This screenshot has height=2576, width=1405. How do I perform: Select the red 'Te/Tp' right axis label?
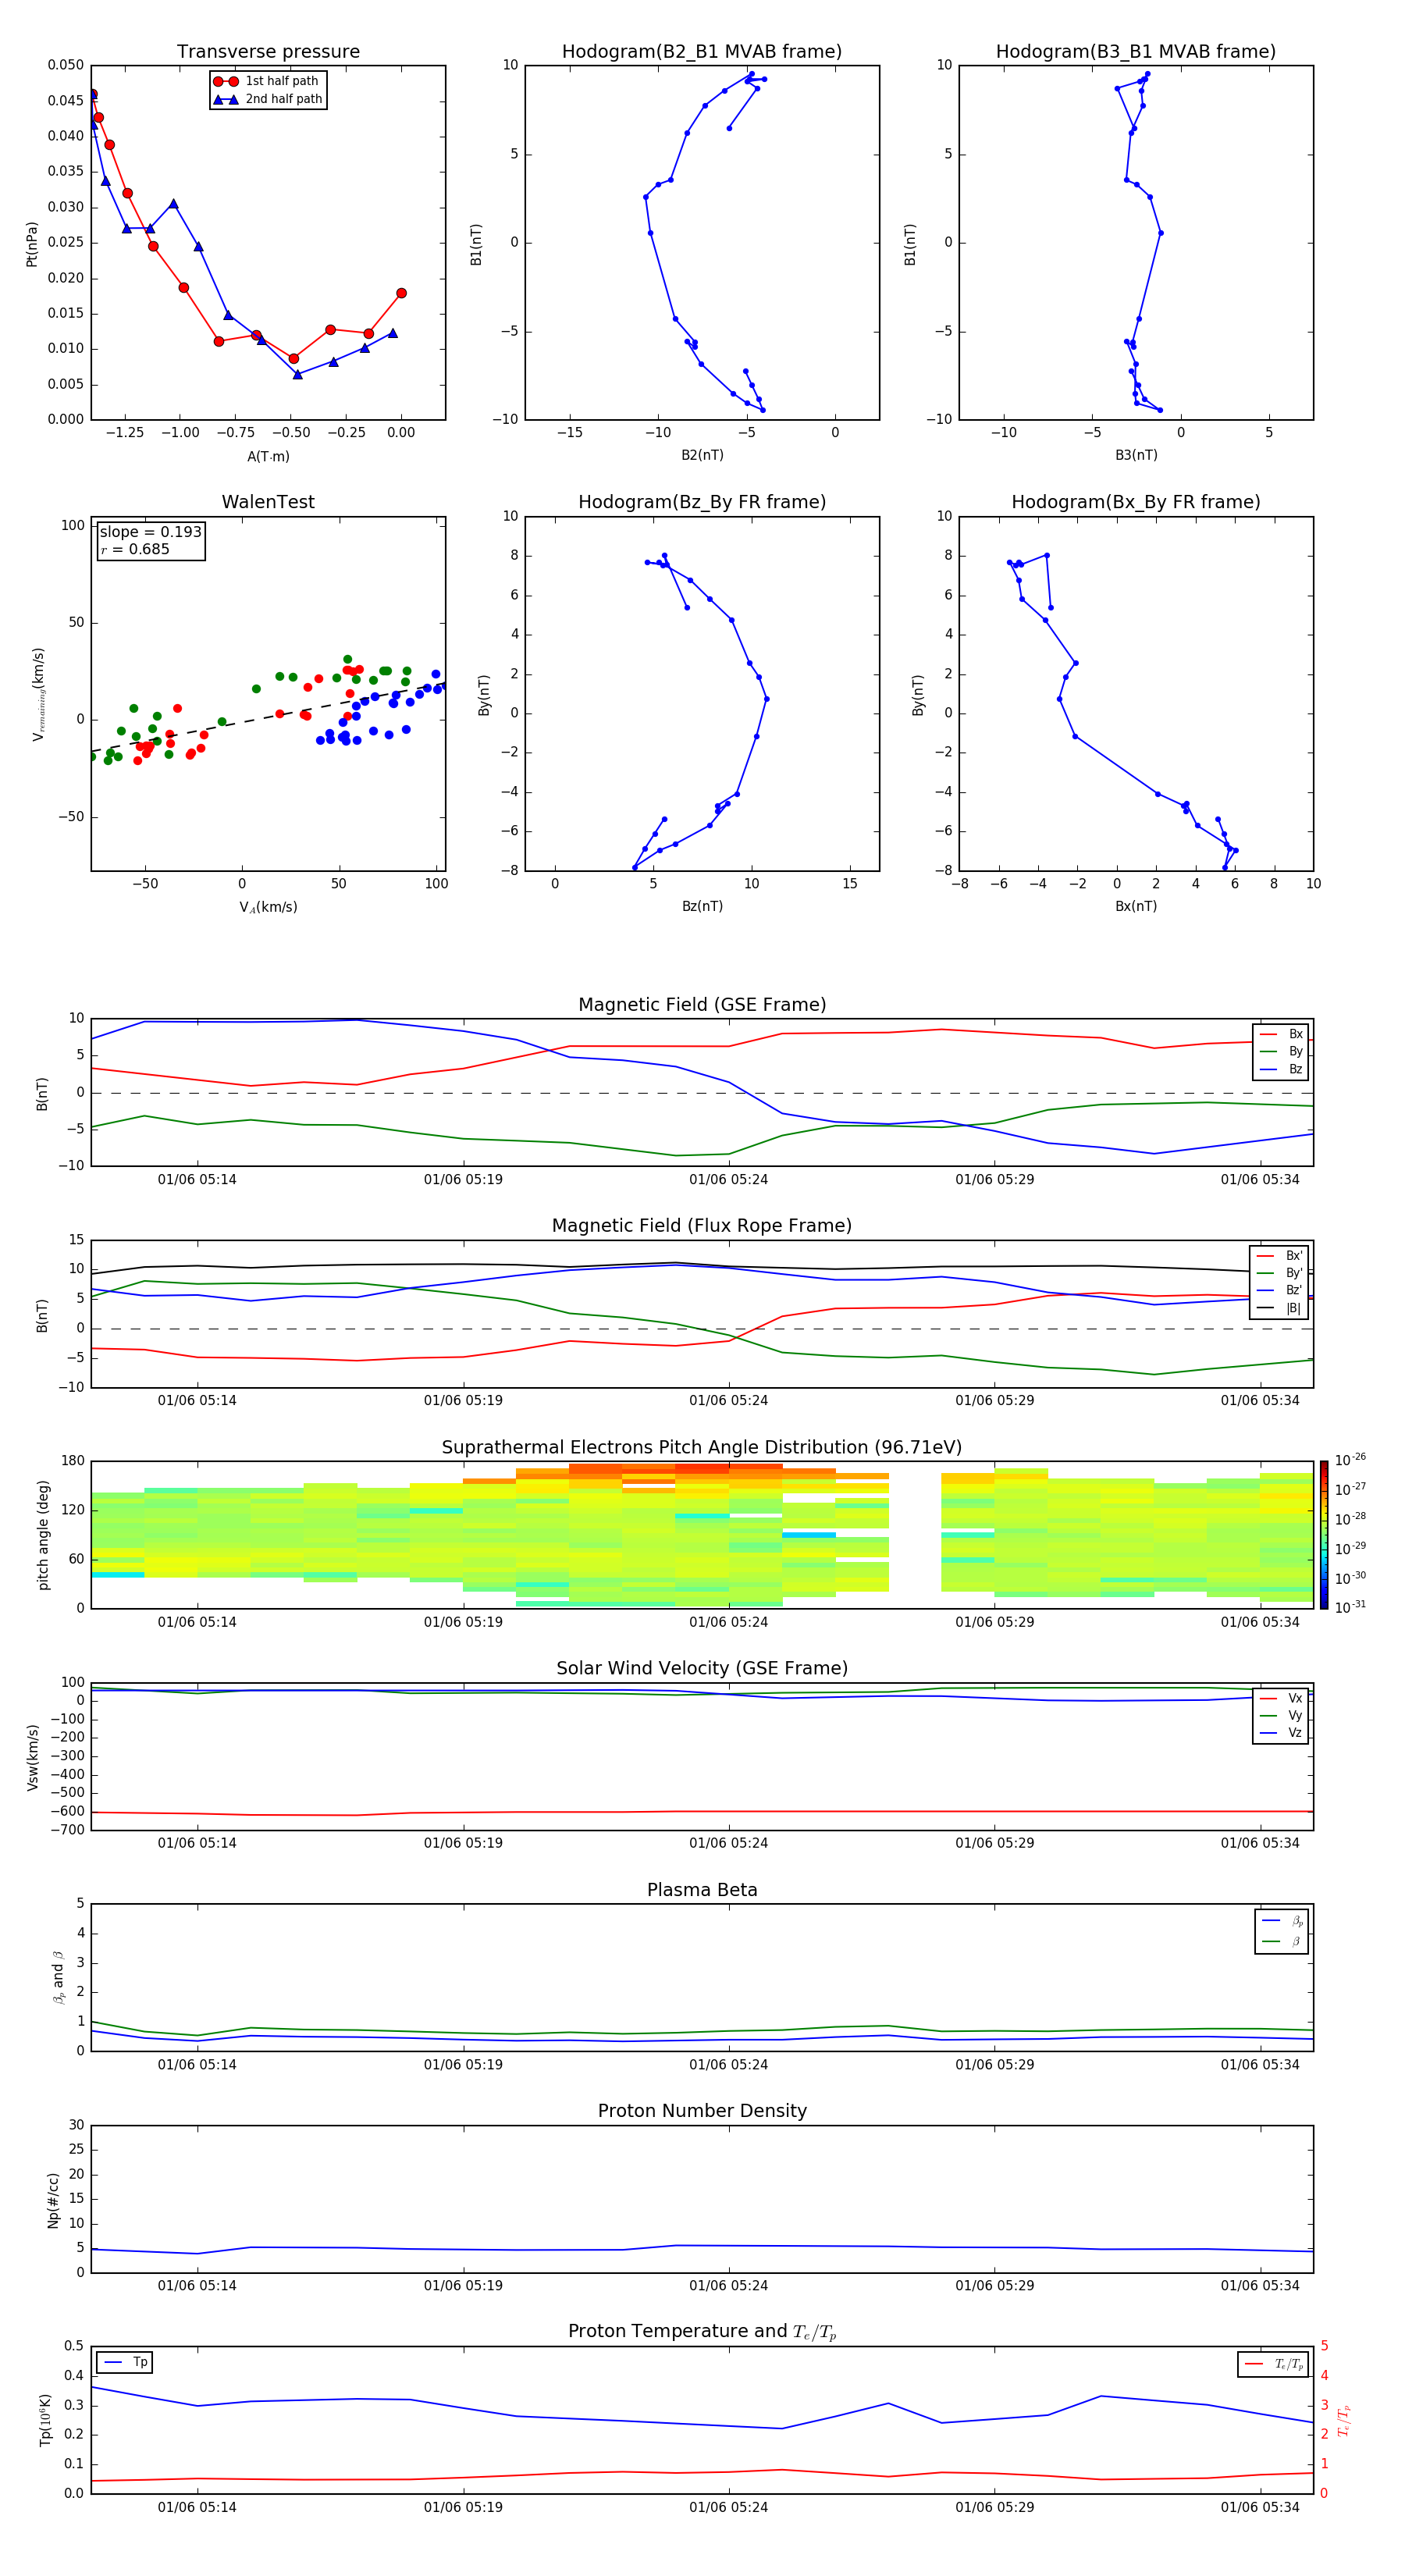coord(1343,2421)
